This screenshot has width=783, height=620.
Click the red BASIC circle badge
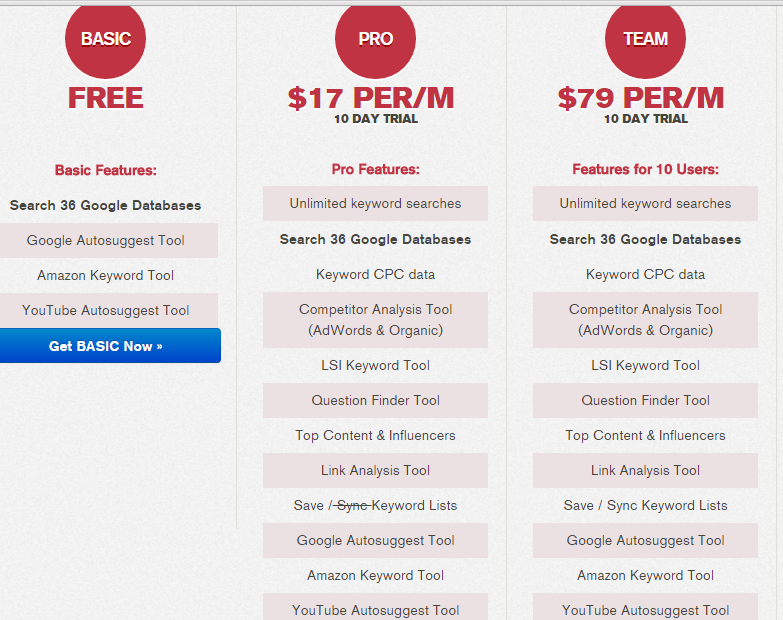click(x=105, y=39)
